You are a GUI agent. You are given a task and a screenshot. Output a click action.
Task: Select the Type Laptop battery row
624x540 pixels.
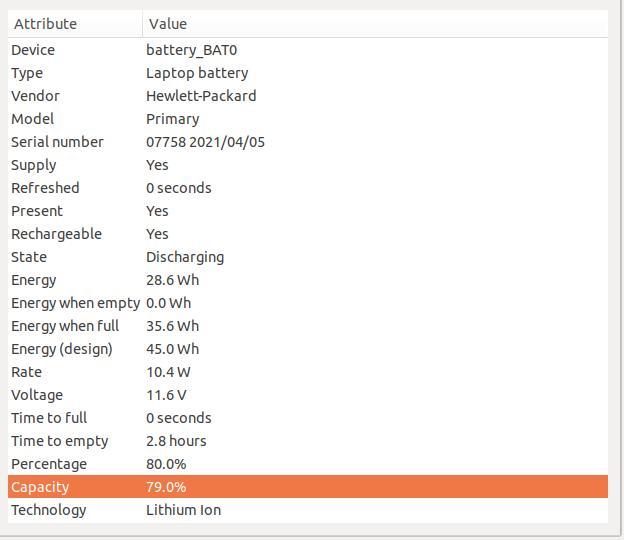(308, 73)
